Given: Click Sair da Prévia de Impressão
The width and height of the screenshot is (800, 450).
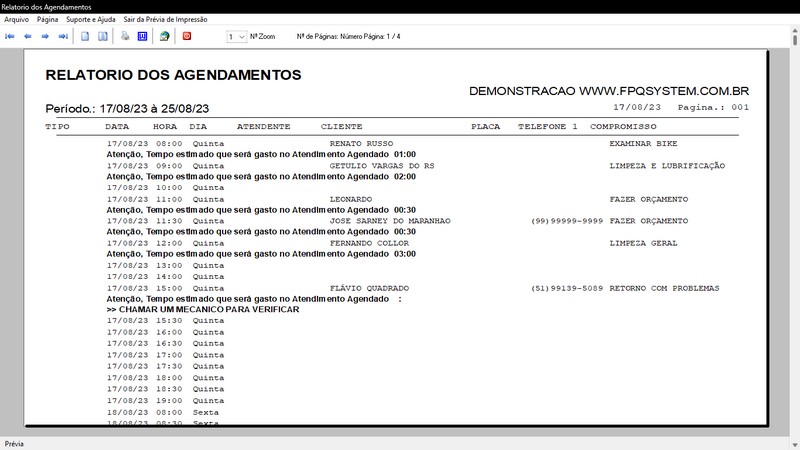Looking at the screenshot, I should pyautogui.click(x=165, y=19).
